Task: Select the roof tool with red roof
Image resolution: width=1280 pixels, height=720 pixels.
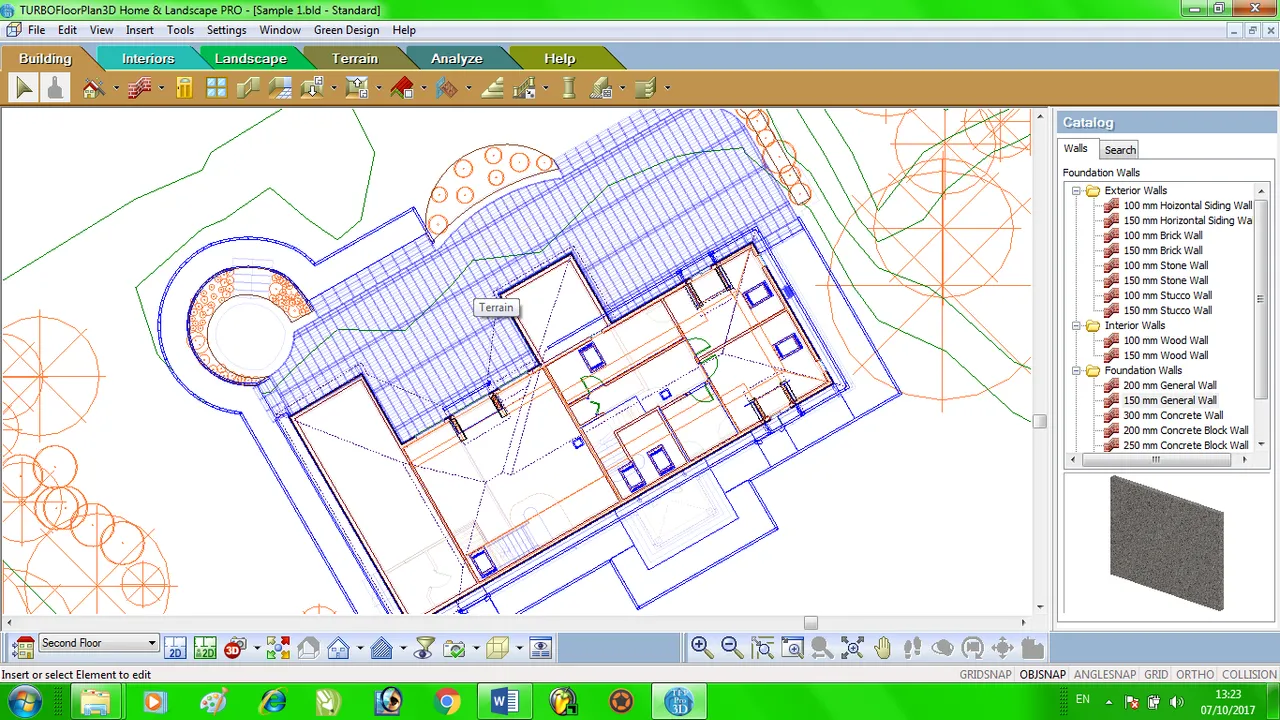Action: click(403, 88)
